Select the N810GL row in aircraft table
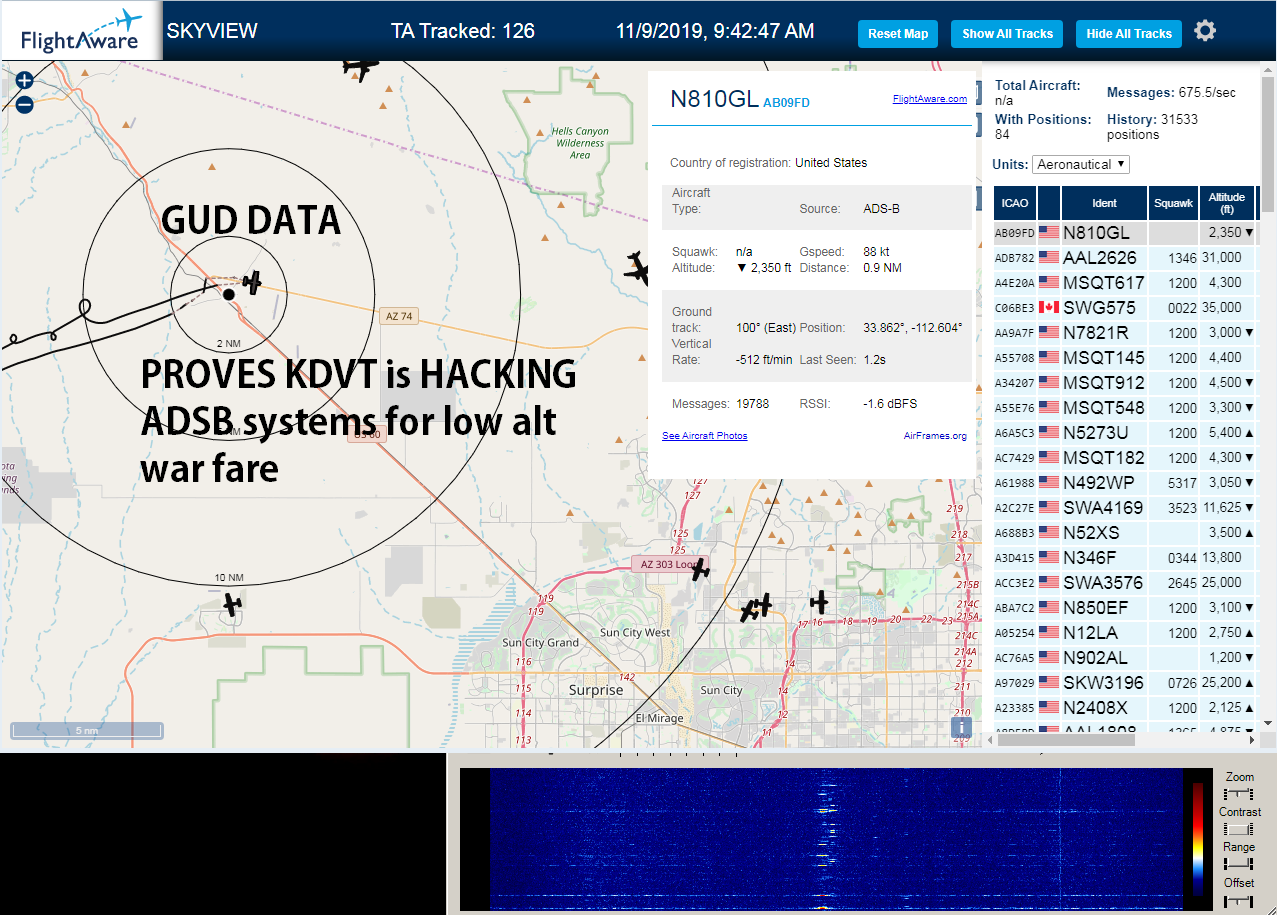1277x915 pixels. click(1125, 233)
